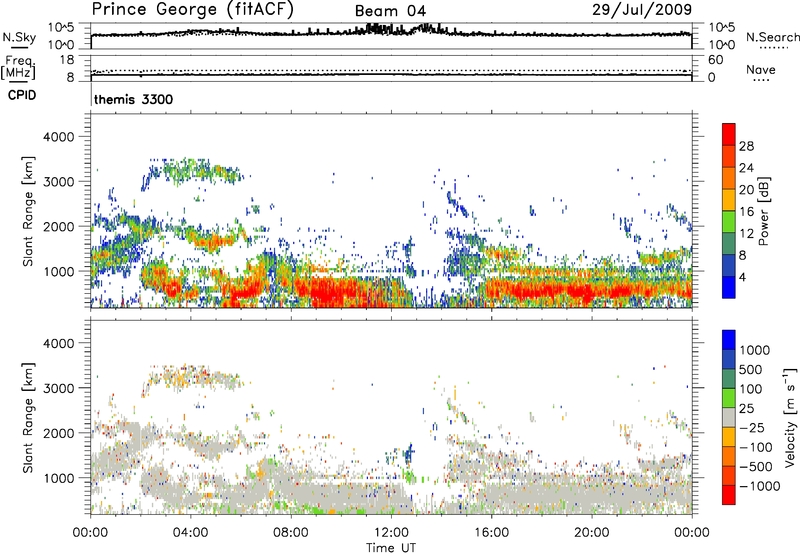Click 'Slant Range [km]' label of power panel

point(28,211)
